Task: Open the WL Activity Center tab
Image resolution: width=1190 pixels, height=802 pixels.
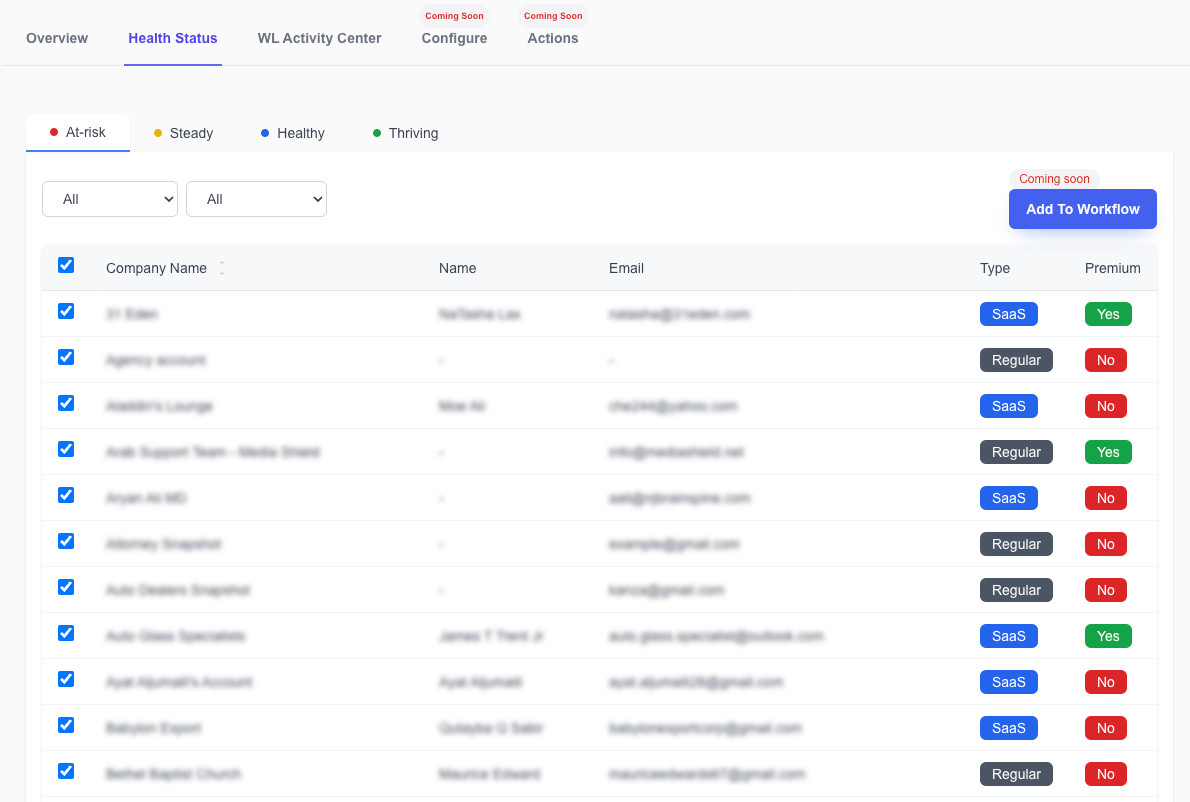Action: click(320, 38)
